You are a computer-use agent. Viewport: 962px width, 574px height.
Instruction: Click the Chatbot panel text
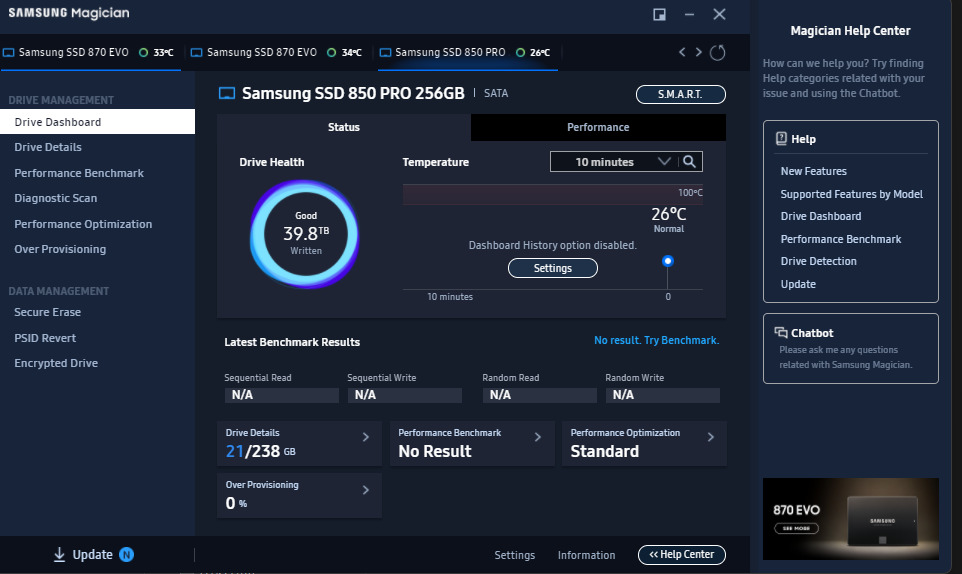coord(845,357)
